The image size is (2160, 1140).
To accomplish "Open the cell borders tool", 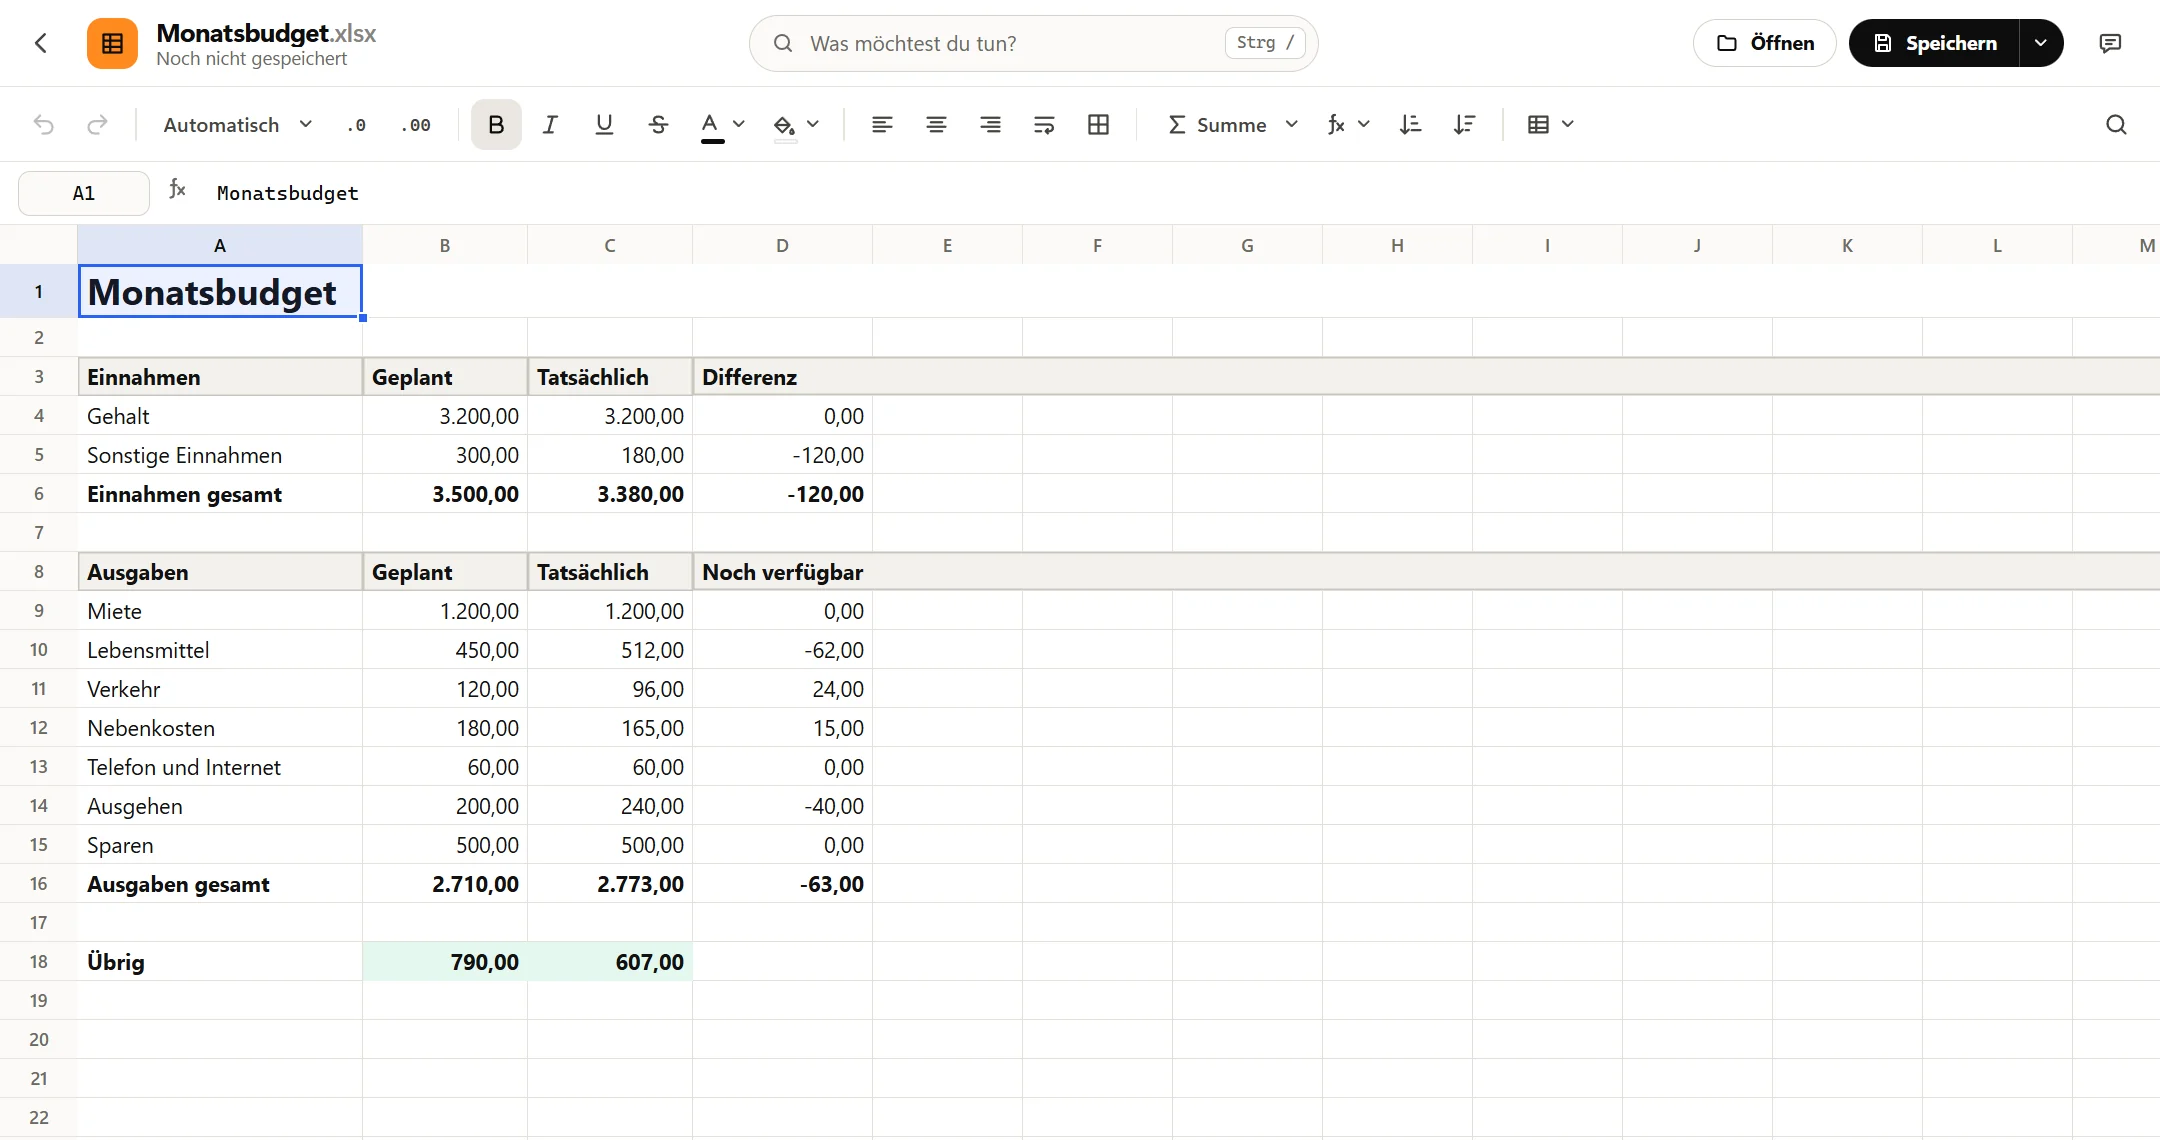I will pos(1098,125).
